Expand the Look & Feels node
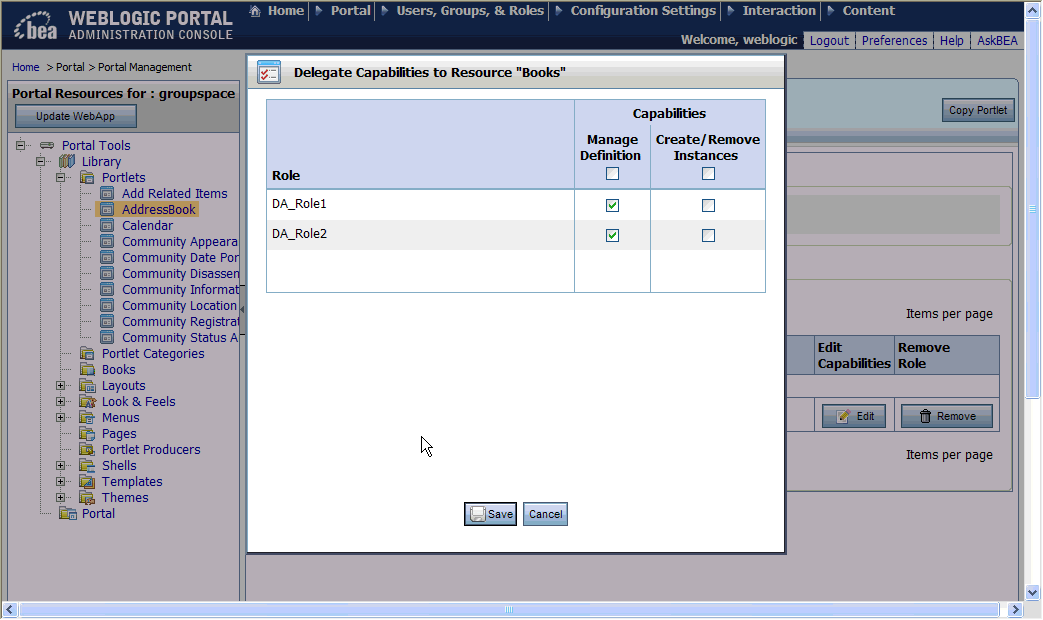1043x620 pixels. (x=61, y=401)
